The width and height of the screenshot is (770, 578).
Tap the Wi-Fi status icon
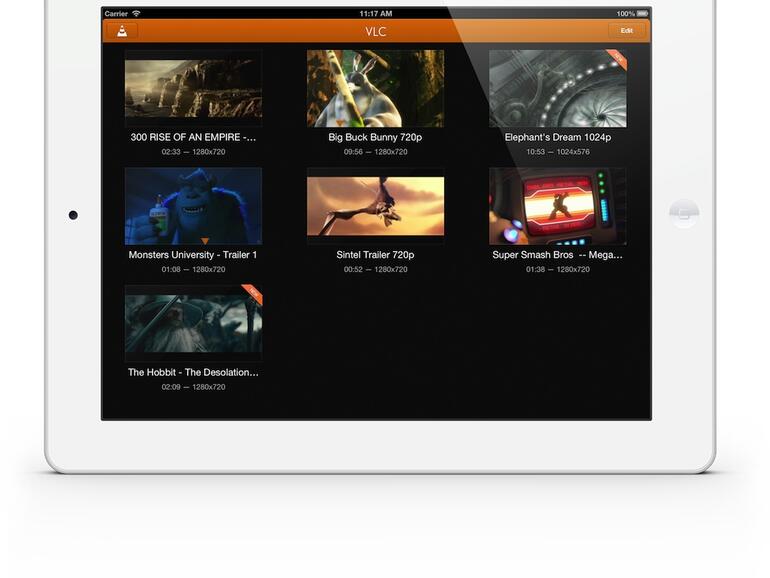[136, 14]
